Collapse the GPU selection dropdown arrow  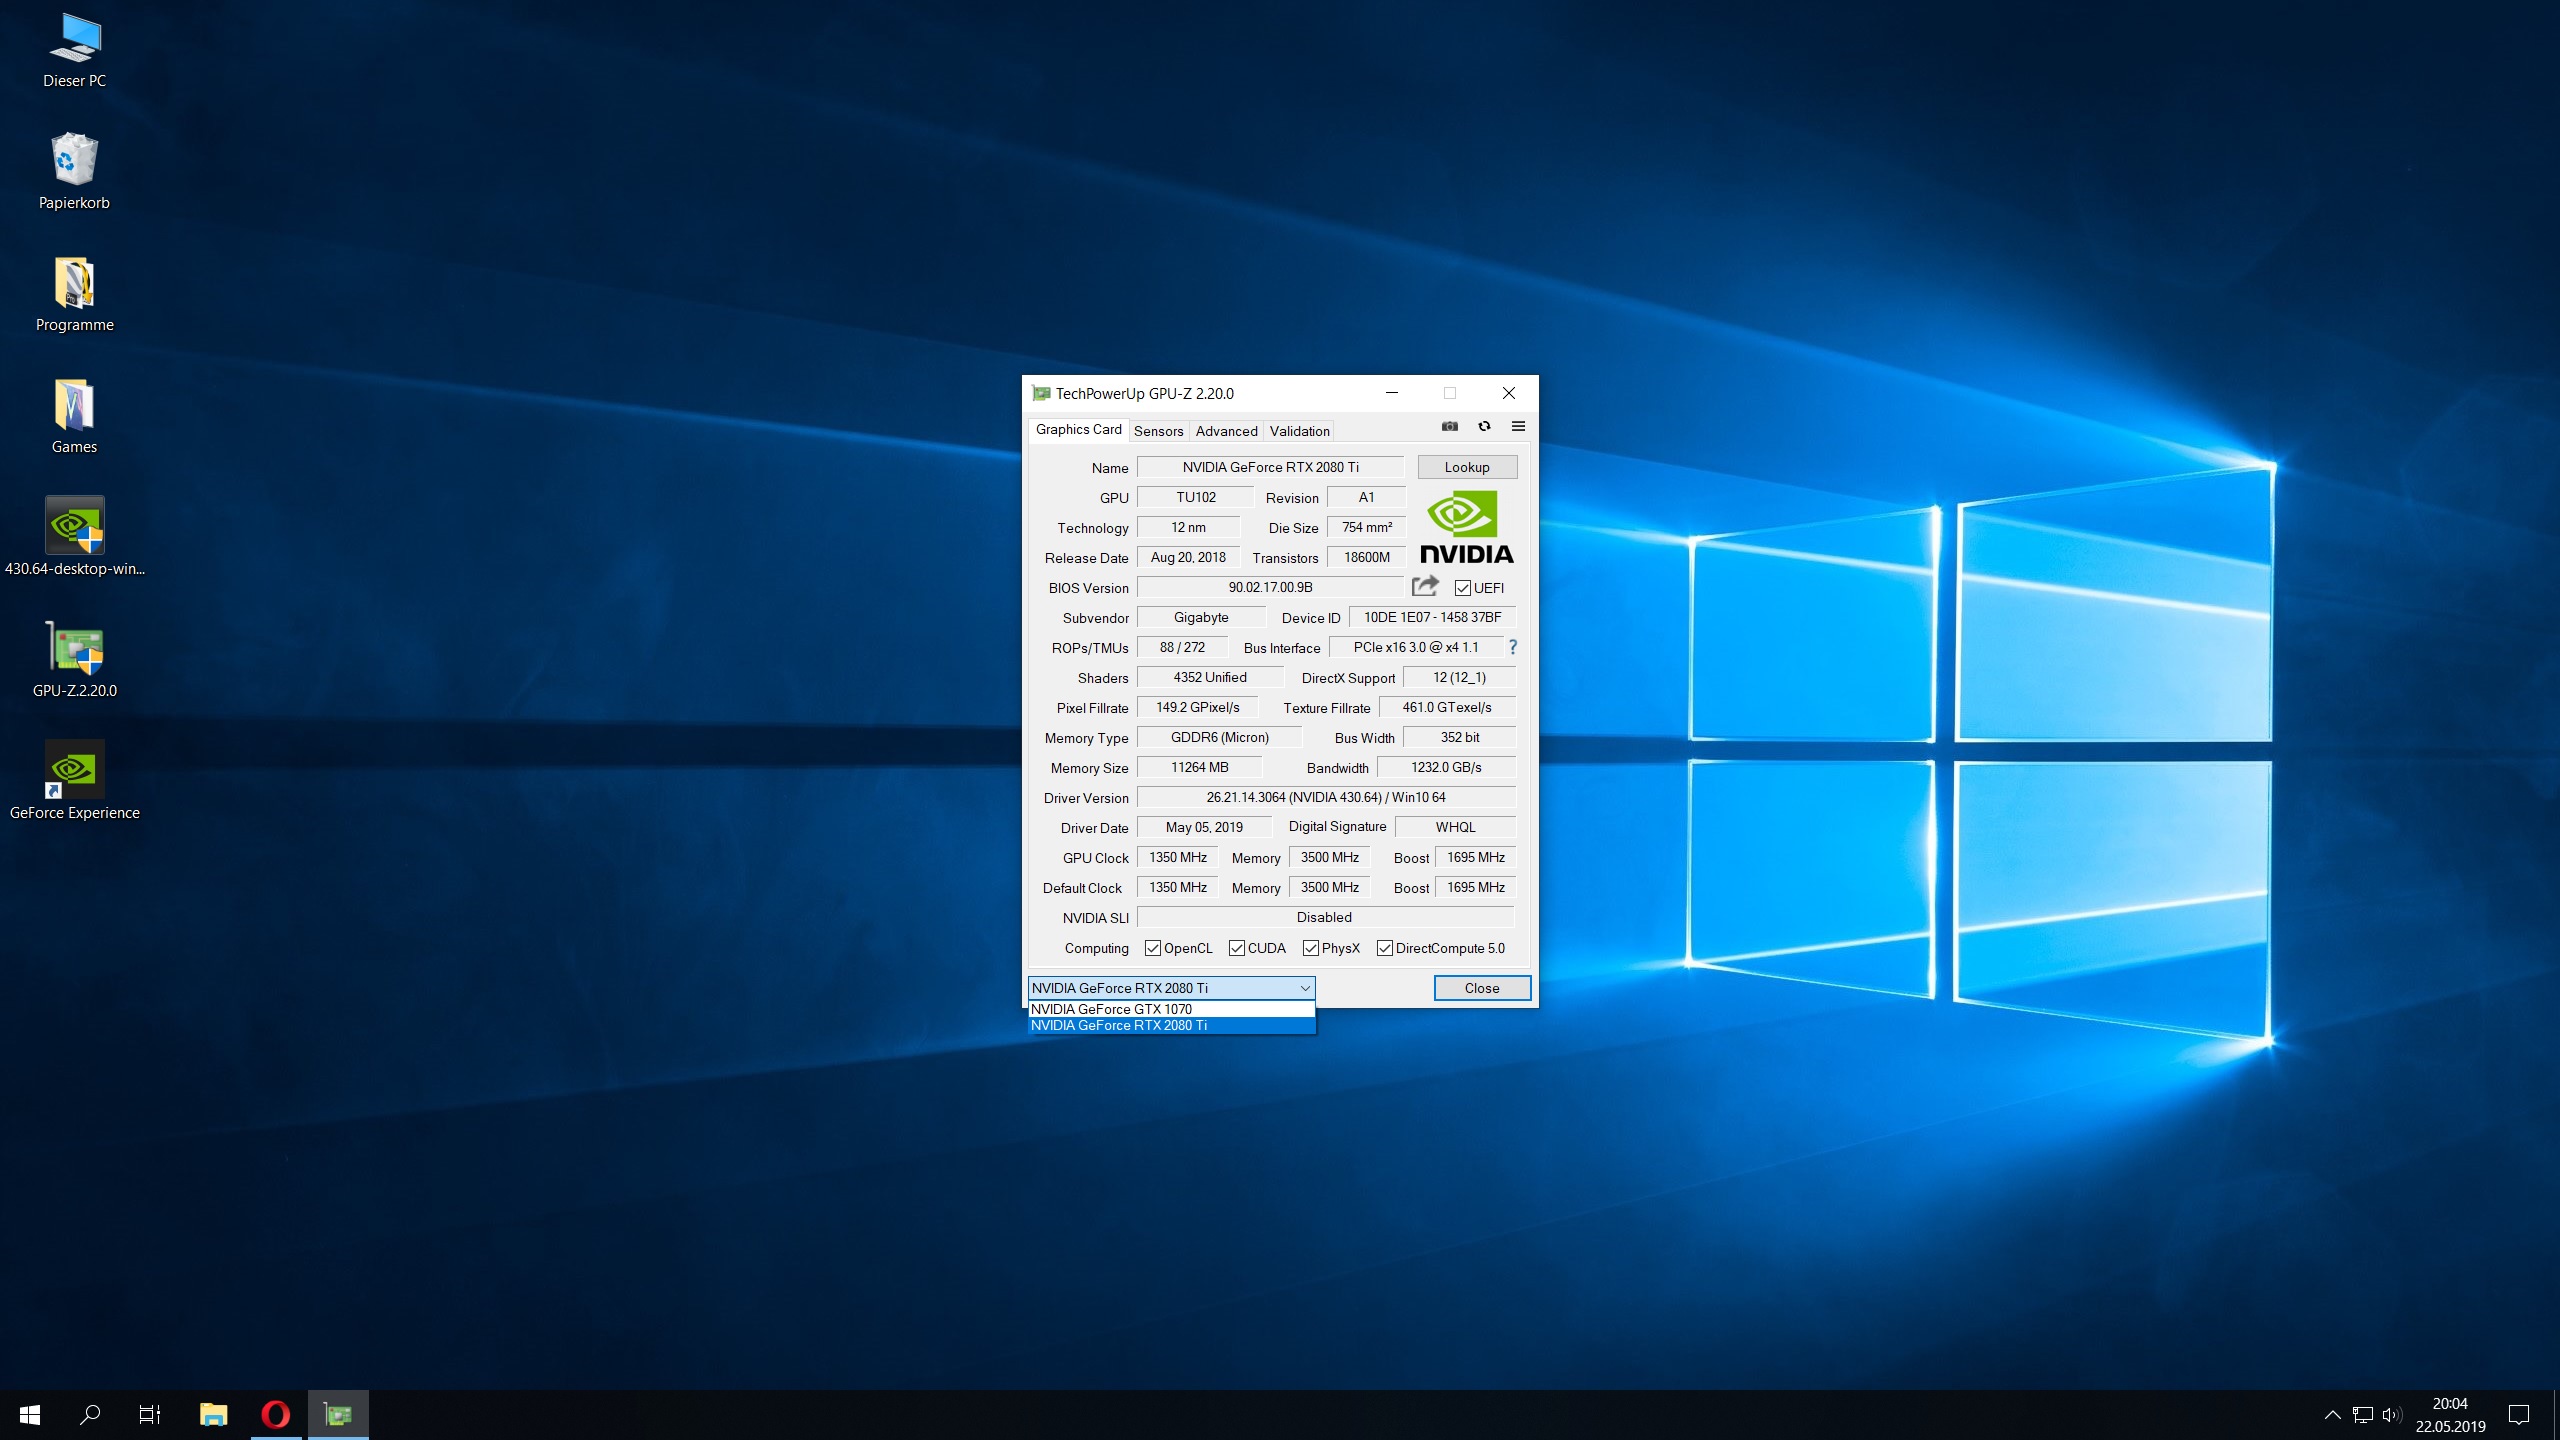click(1304, 988)
